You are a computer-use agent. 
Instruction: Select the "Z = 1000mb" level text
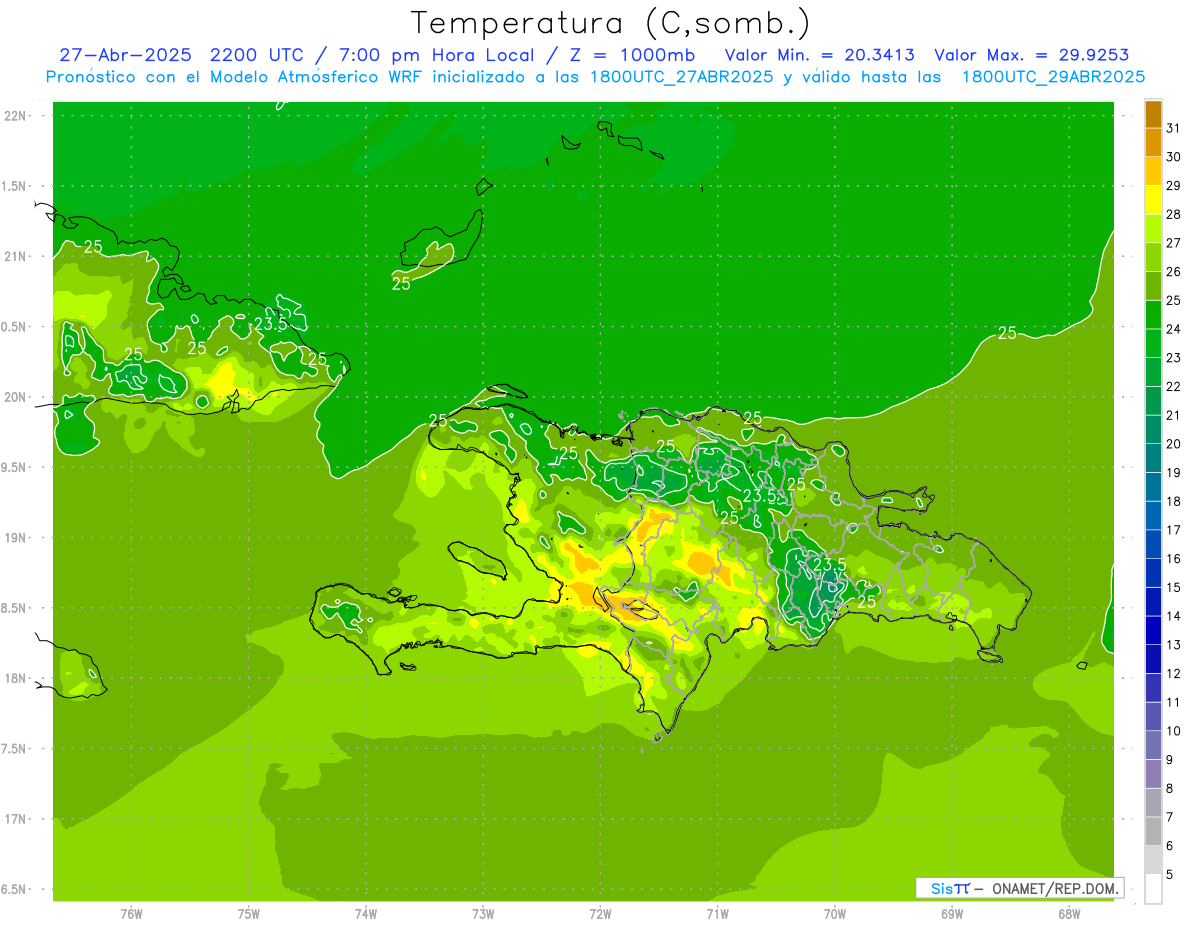633,55
